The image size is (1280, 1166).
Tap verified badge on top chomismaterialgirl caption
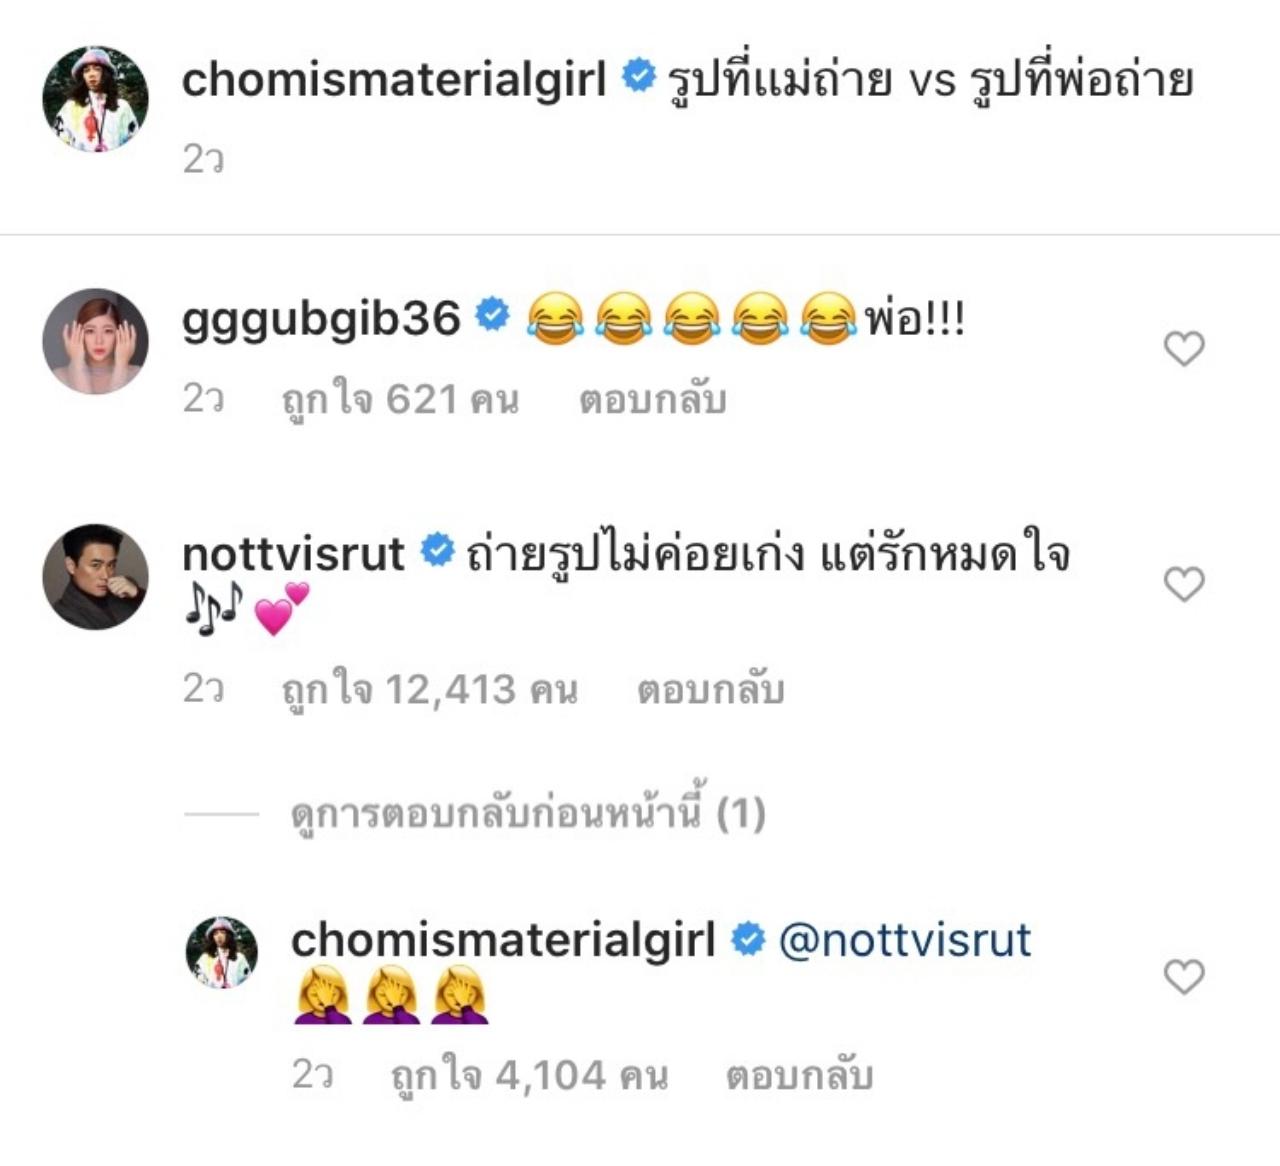[x=637, y=77]
